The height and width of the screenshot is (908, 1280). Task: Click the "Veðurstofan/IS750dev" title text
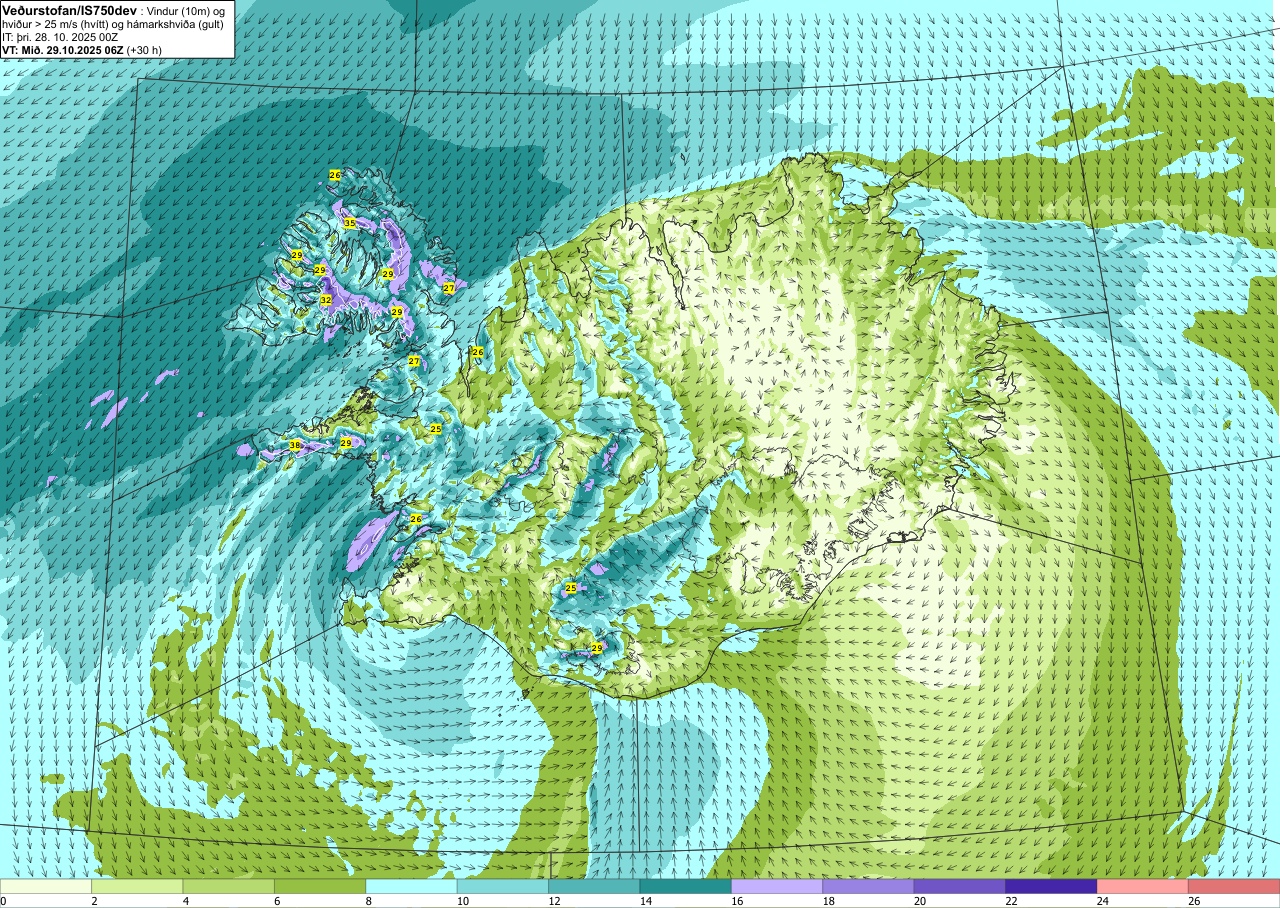(69, 9)
